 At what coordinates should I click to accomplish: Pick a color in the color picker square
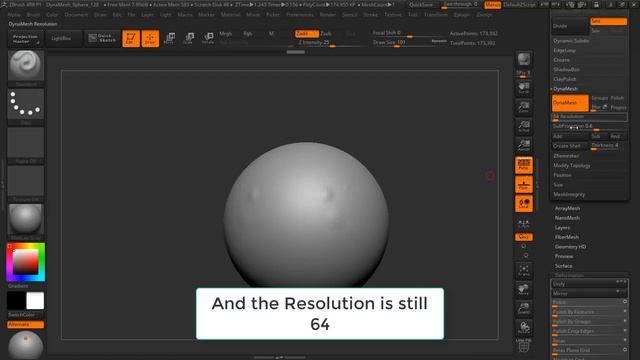point(26,262)
